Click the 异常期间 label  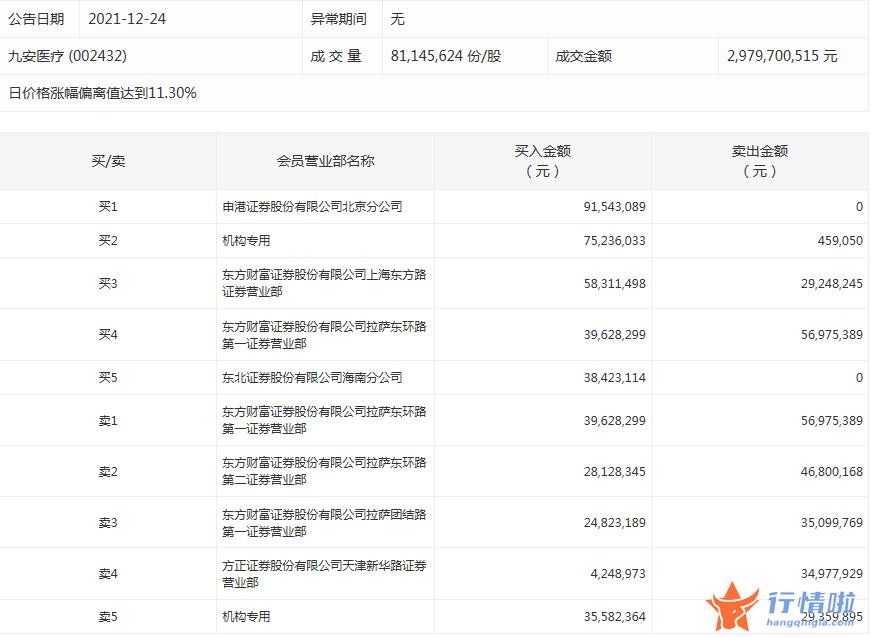[x=338, y=19]
